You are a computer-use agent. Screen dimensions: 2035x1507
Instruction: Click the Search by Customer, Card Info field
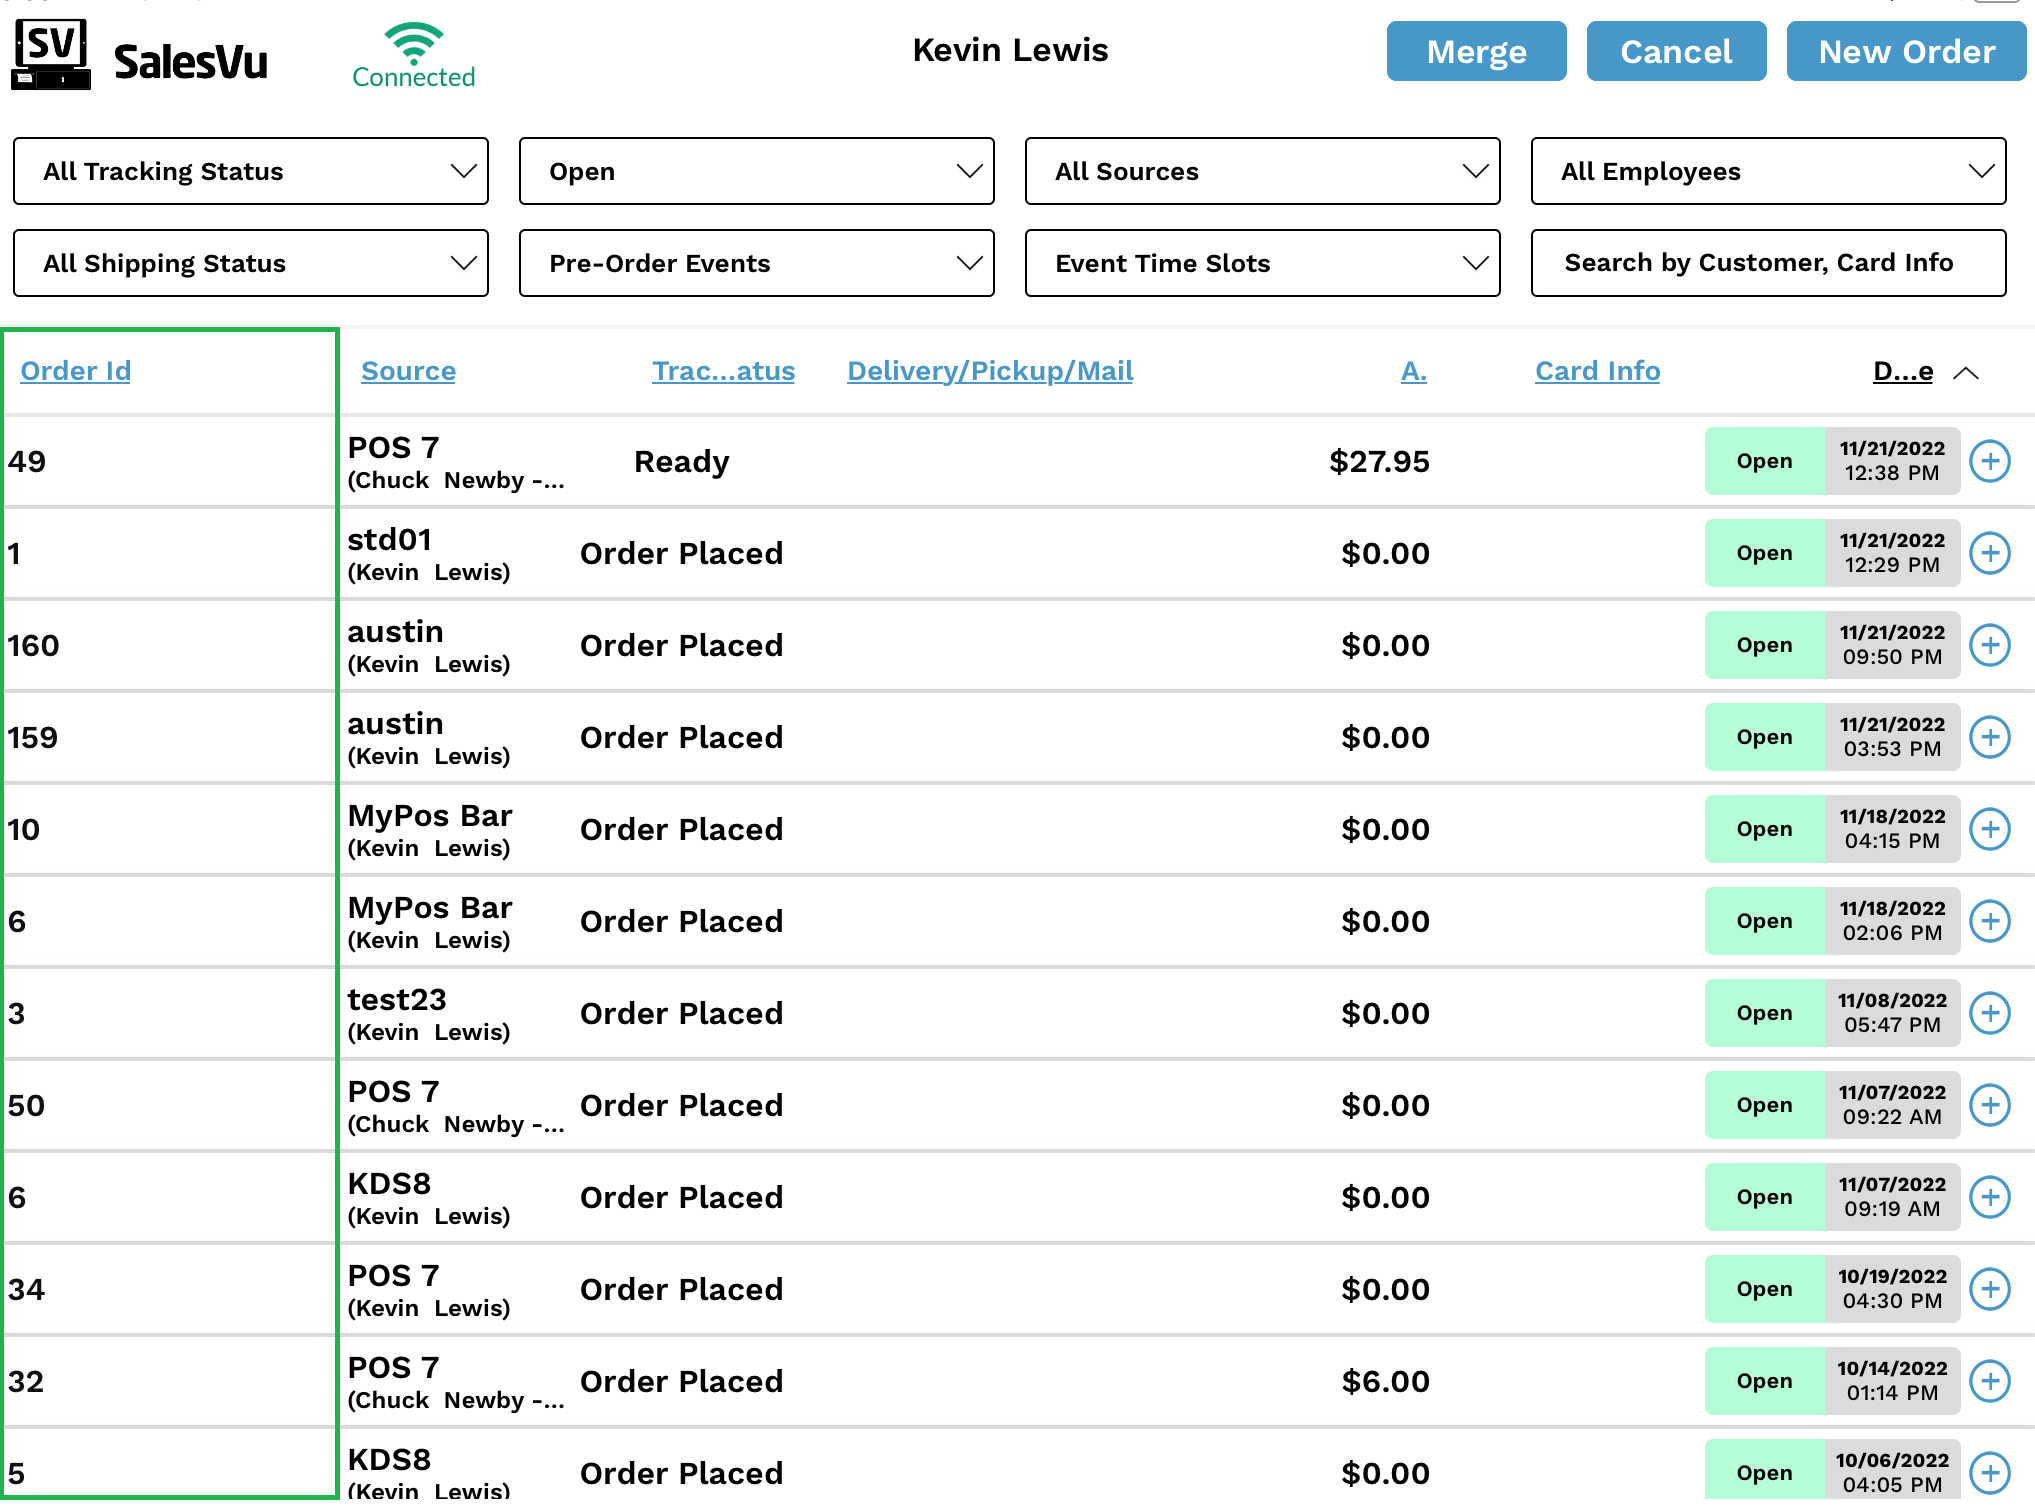click(x=1767, y=263)
